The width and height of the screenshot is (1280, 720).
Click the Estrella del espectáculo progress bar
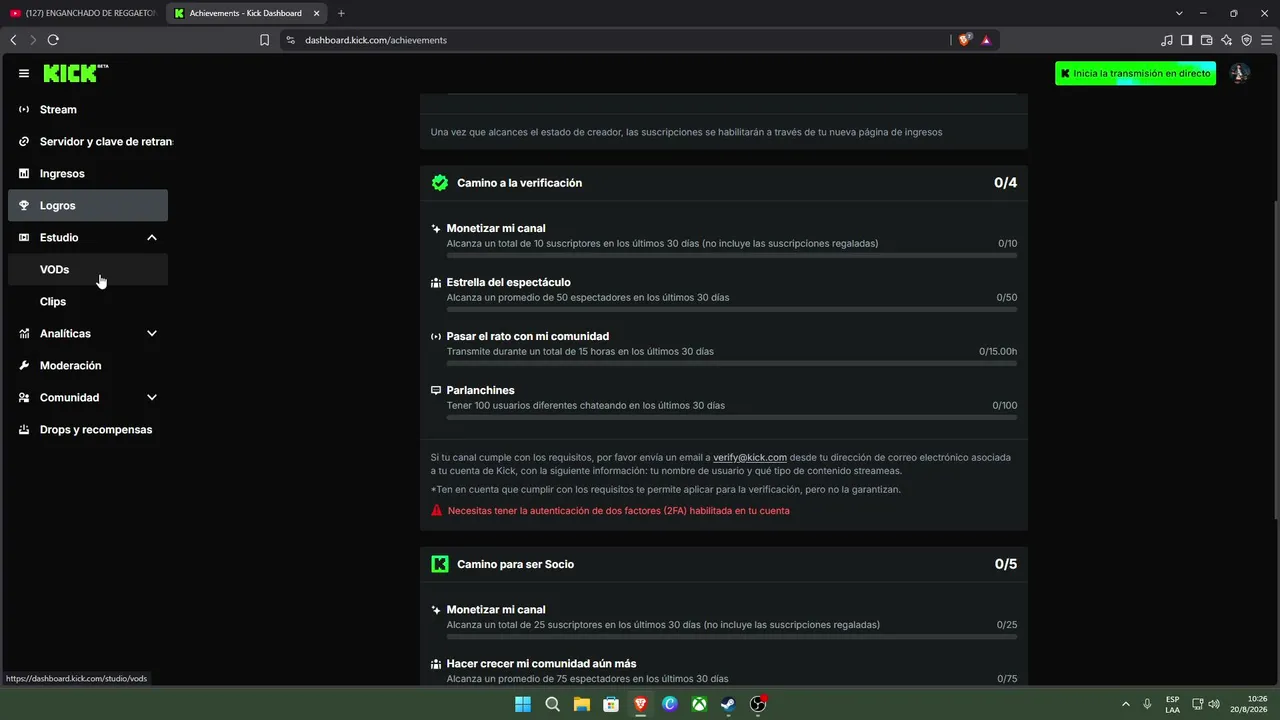coord(732,309)
